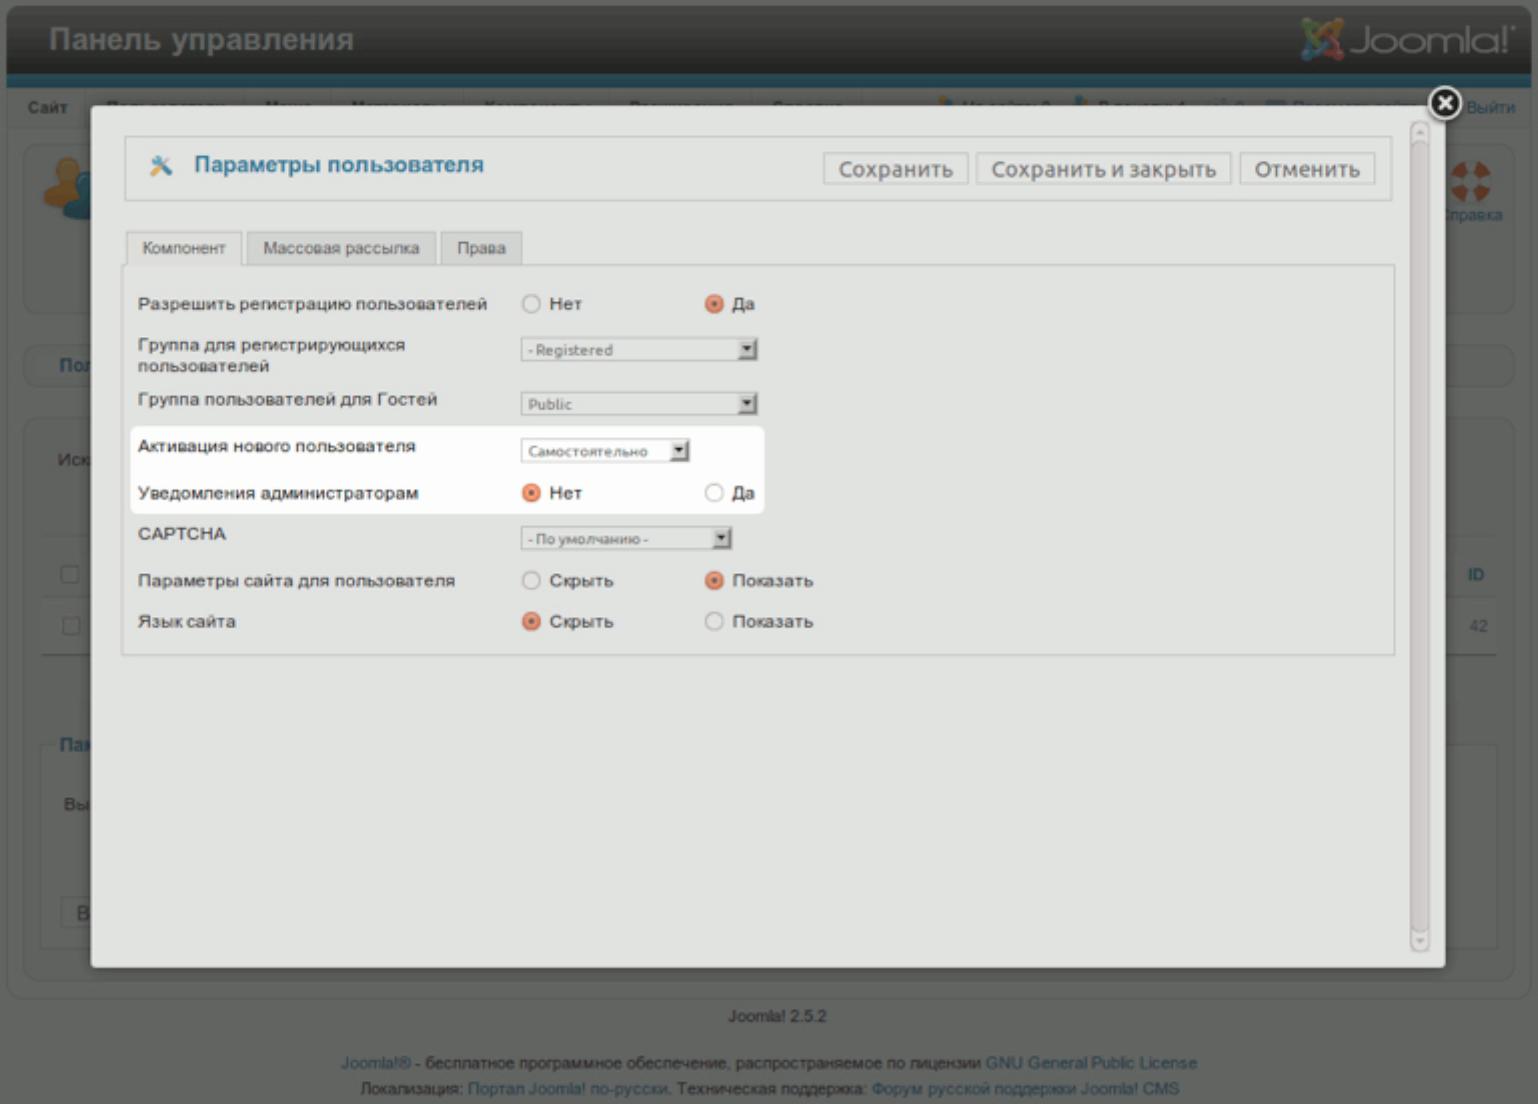This screenshot has width=1538, height=1104.
Task: Click scrollbar up arrow in dialog
Action: click(x=1419, y=133)
